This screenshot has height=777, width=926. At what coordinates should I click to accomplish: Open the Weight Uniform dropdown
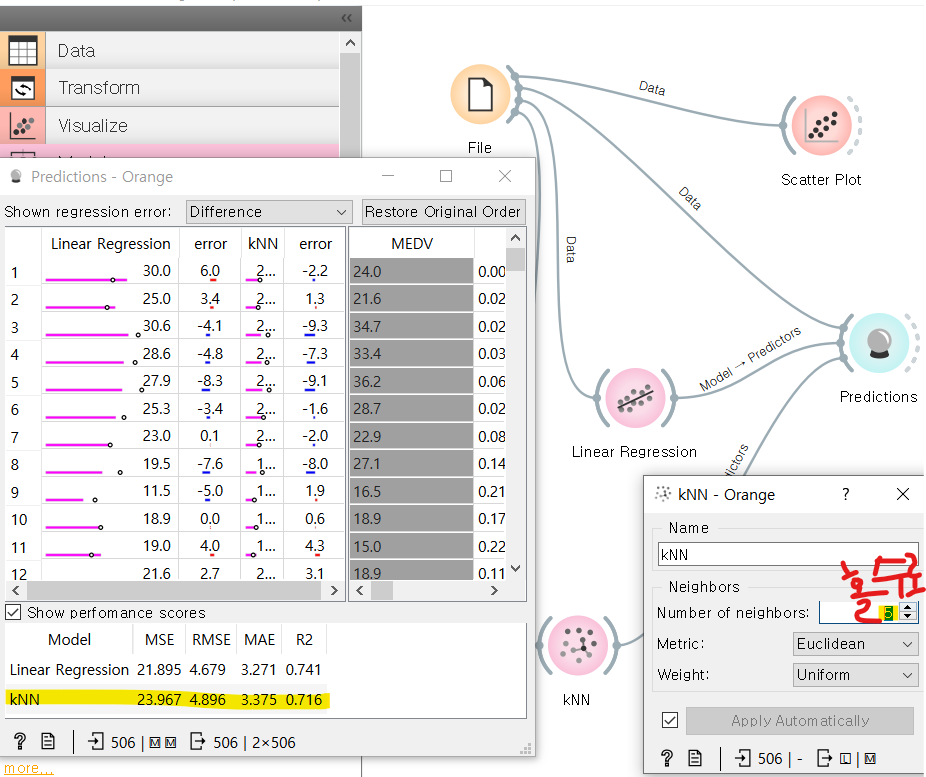click(855, 675)
